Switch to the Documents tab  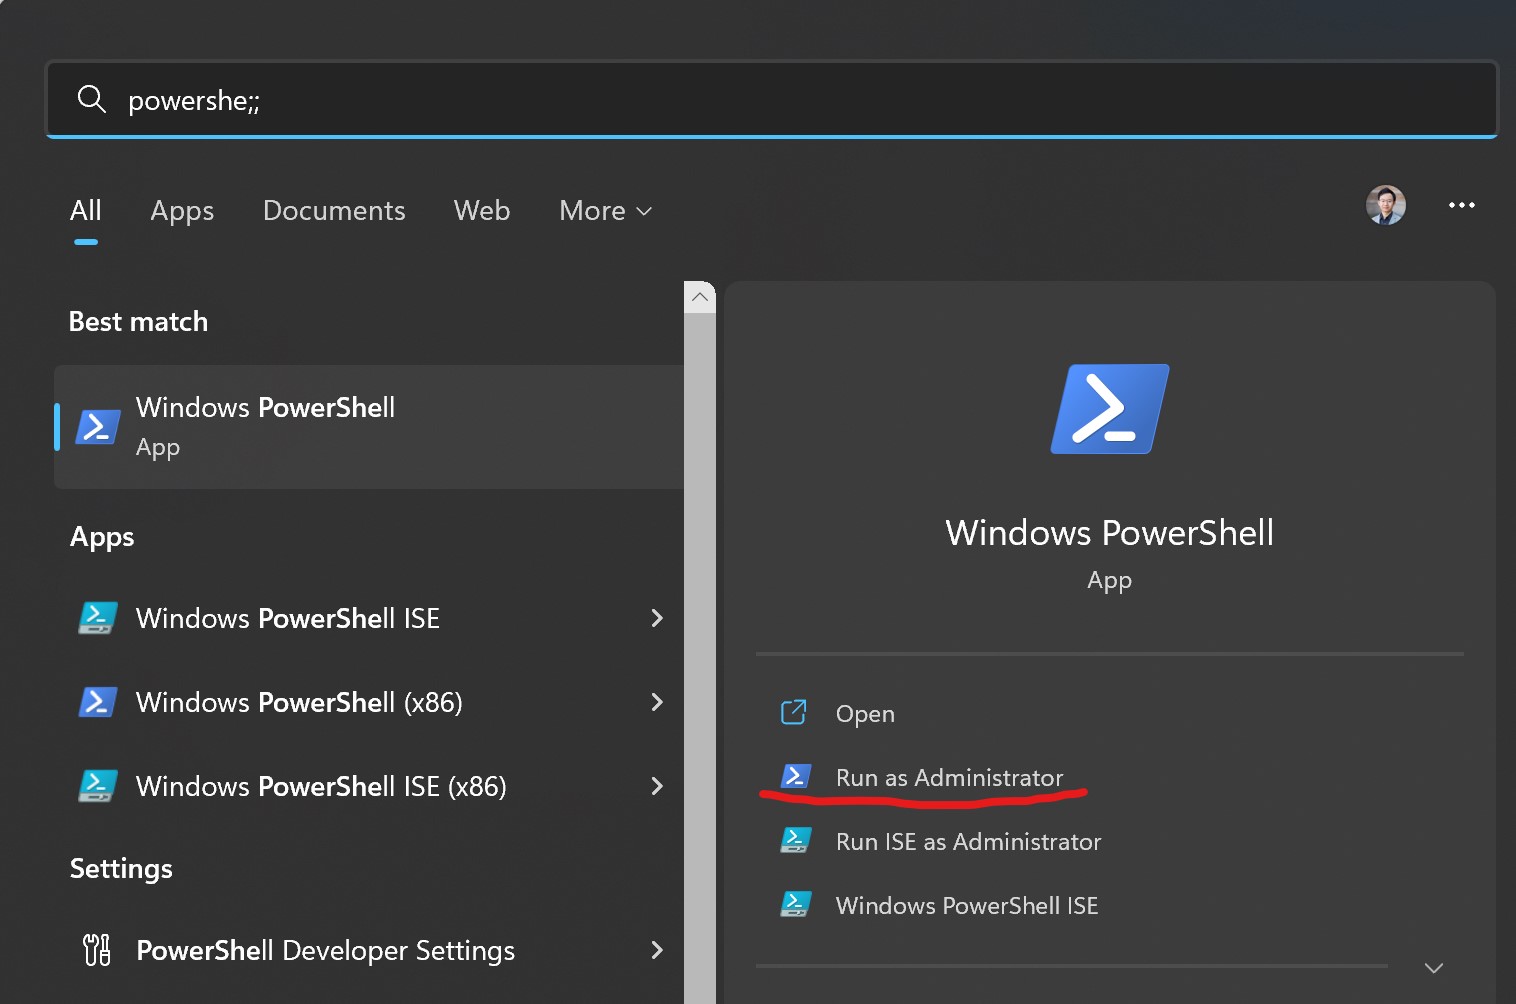tap(334, 211)
